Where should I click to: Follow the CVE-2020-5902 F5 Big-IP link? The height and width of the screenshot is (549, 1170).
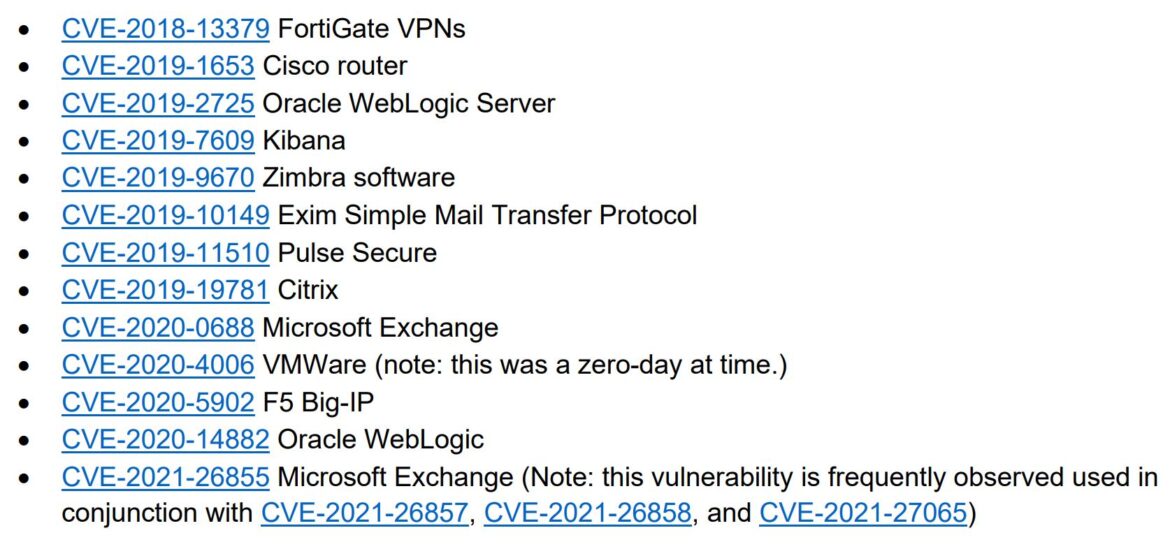click(157, 402)
